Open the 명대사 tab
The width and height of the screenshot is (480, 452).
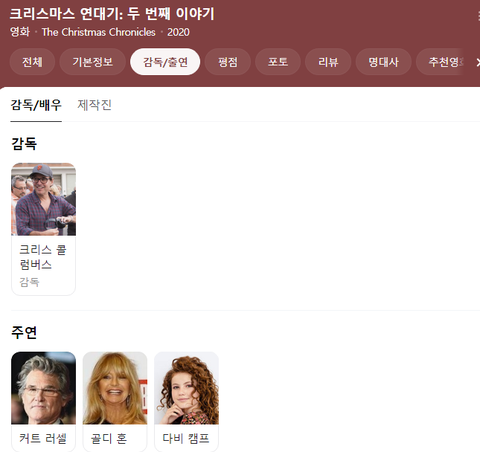[x=383, y=62]
